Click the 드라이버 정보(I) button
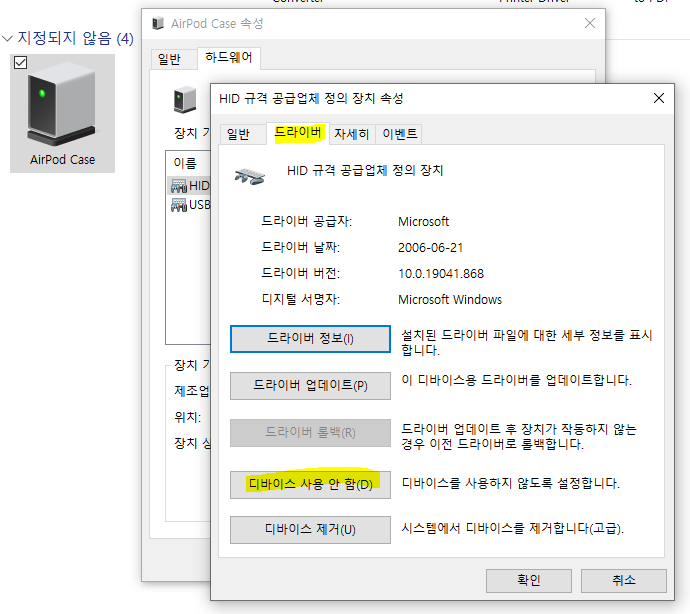This screenshot has width=690, height=614. (x=310, y=338)
